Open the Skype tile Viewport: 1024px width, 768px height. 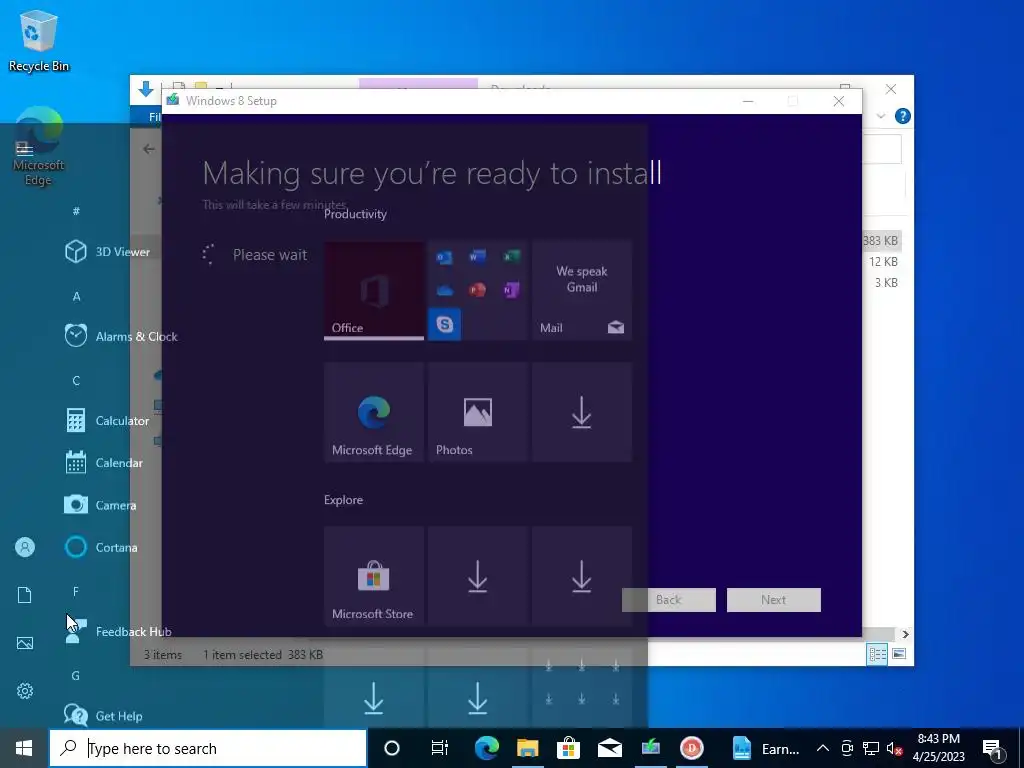tap(444, 325)
